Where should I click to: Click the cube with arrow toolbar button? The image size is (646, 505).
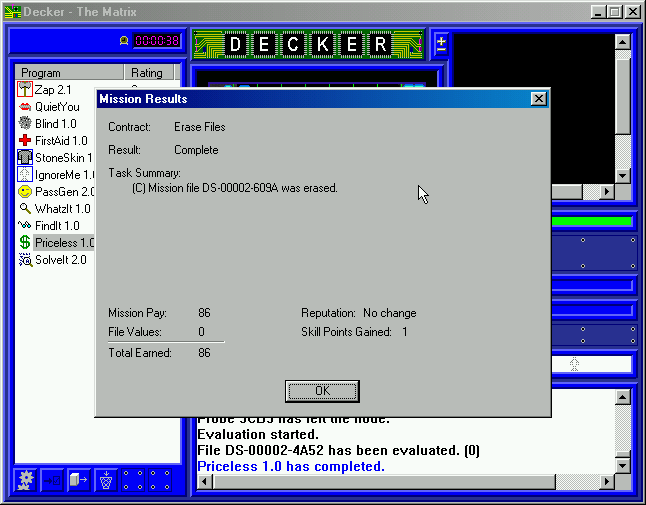[79, 480]
